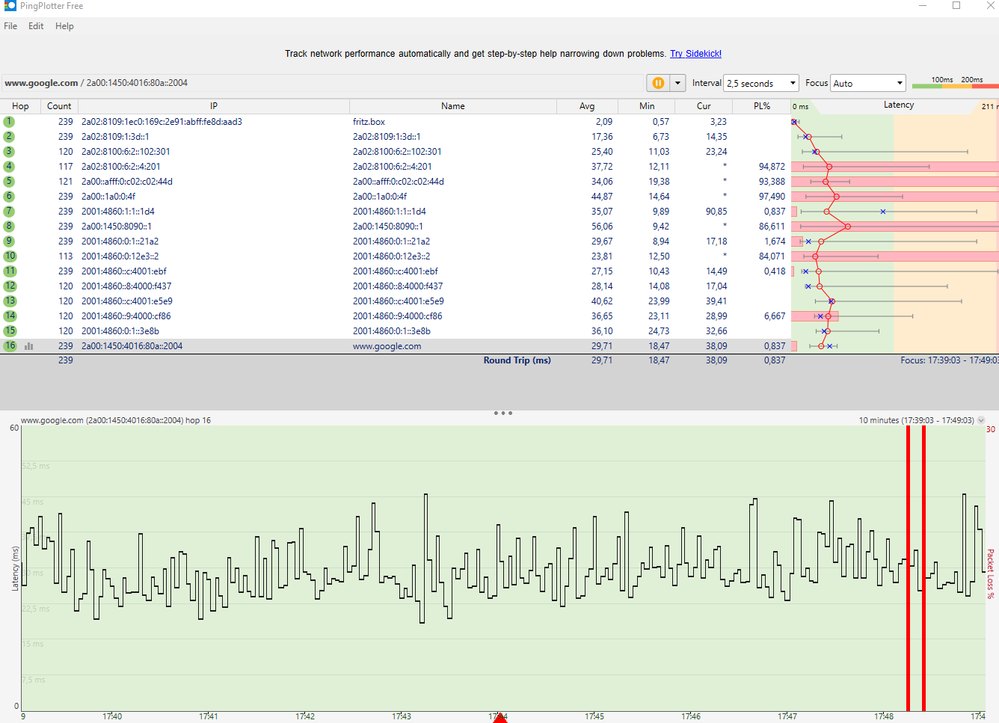Viewport: 999px width, 723px height.
Task: Click the PingPlotter app logo icon
Action: tap(10, 5)
